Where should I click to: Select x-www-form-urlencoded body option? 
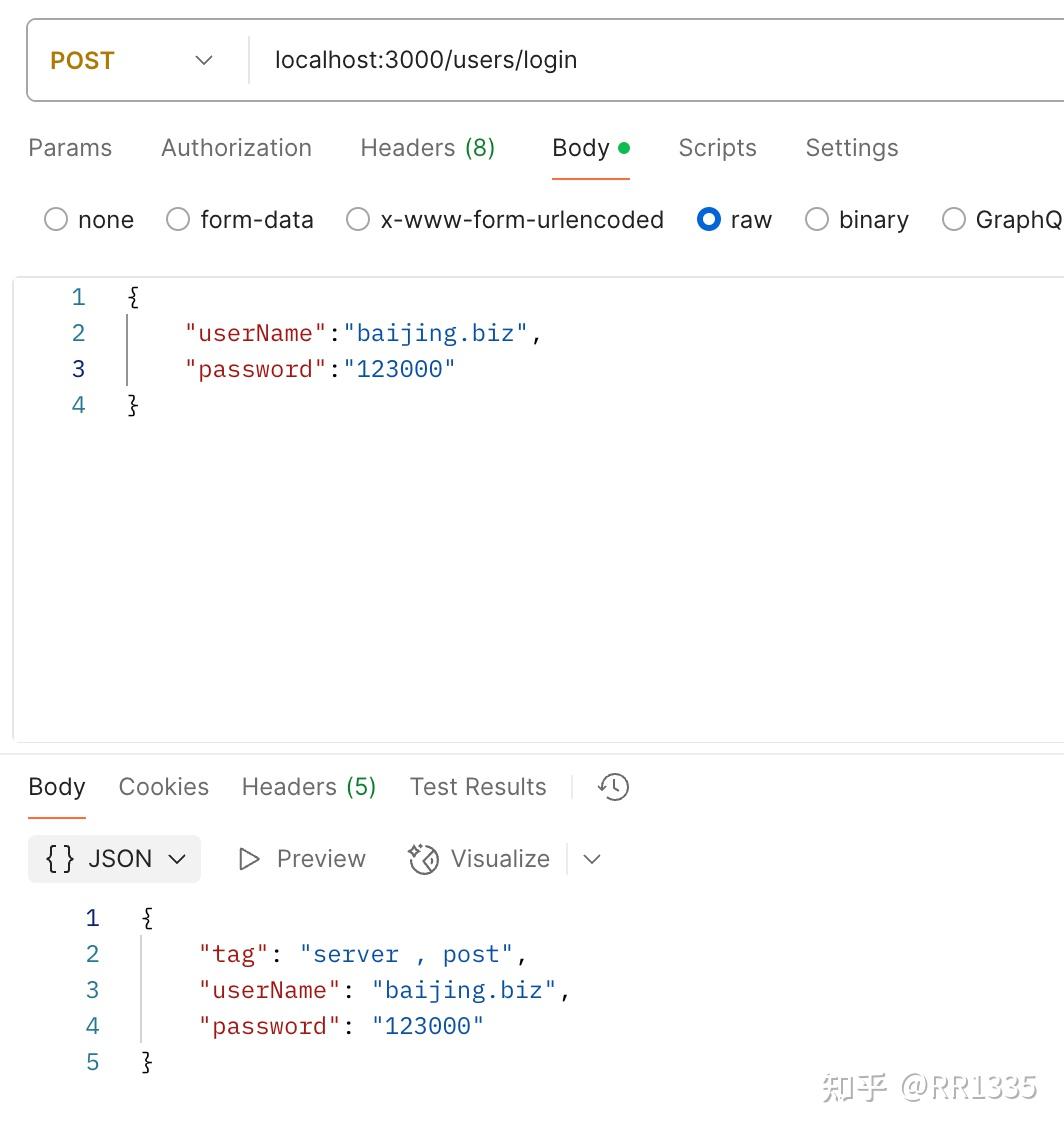point(358,220)
